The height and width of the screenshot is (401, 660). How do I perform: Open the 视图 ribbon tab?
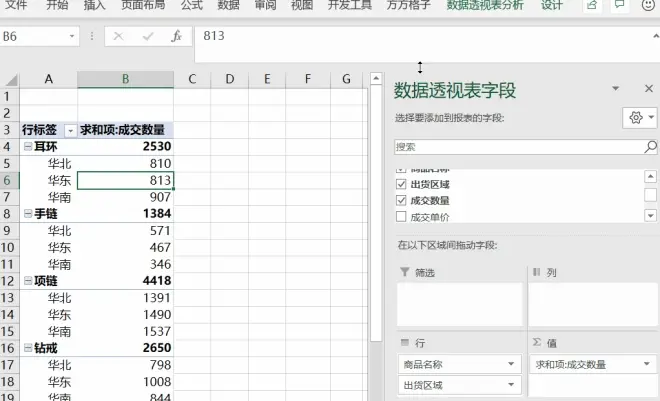[302, 5]
